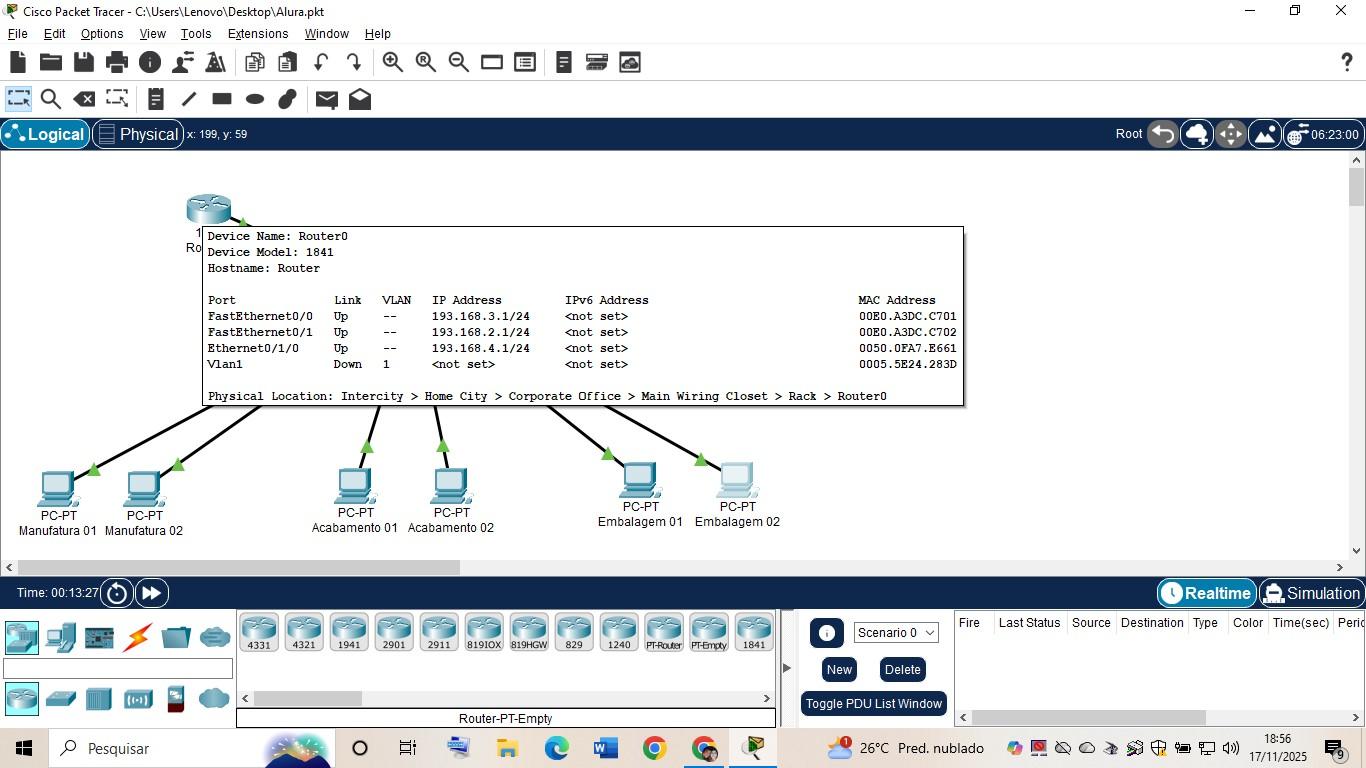1366x768 pixels.
Task: Reset zoom with the R magnifier icon
Action: tap(426, 62)
